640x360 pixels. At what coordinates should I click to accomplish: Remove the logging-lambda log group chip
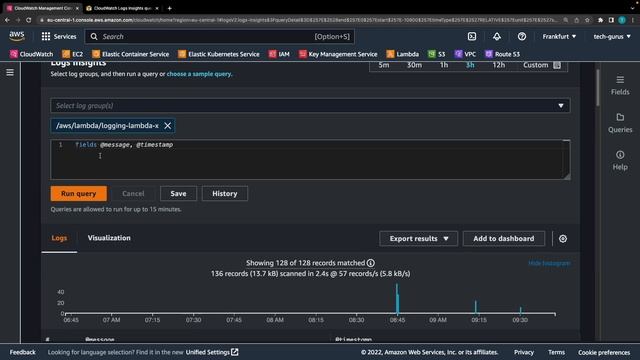168,126
